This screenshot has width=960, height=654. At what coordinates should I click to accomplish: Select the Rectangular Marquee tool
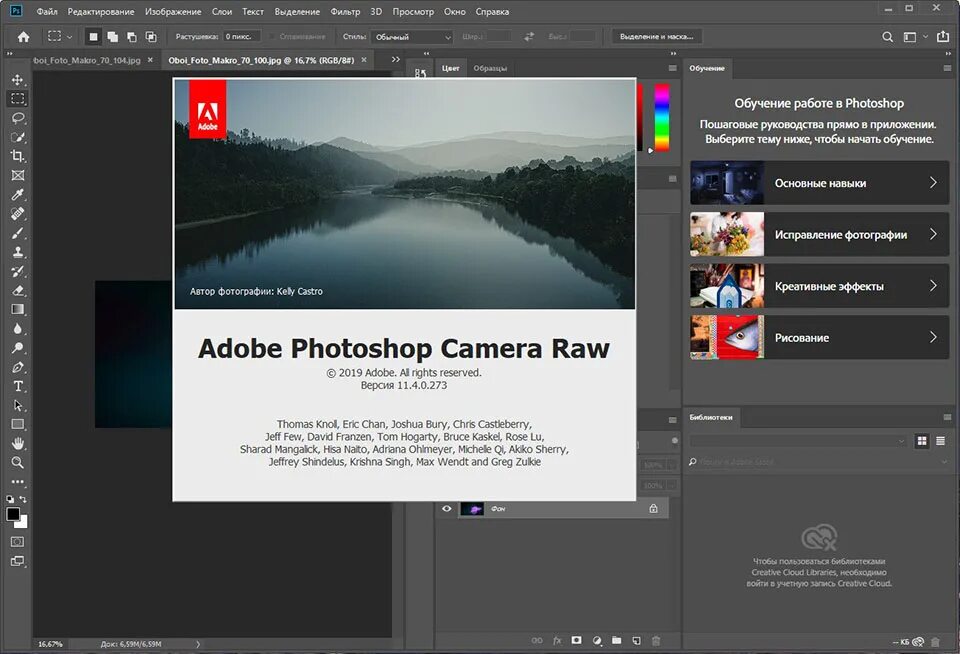pyautogui.click(x=18, y=99)
